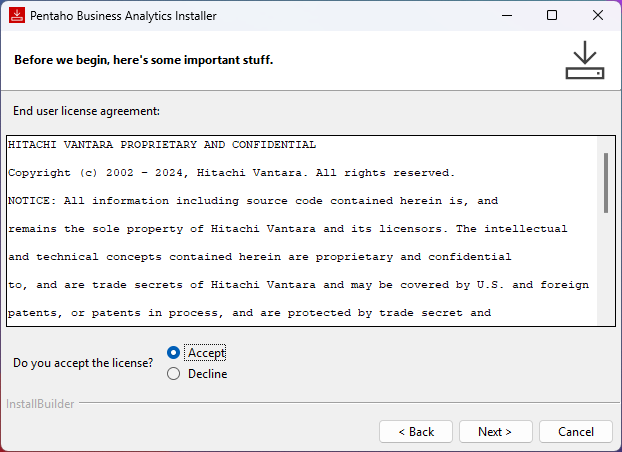Minimize the installer window
The height and width of the screenshot is (452, 622).
[507, 16]
